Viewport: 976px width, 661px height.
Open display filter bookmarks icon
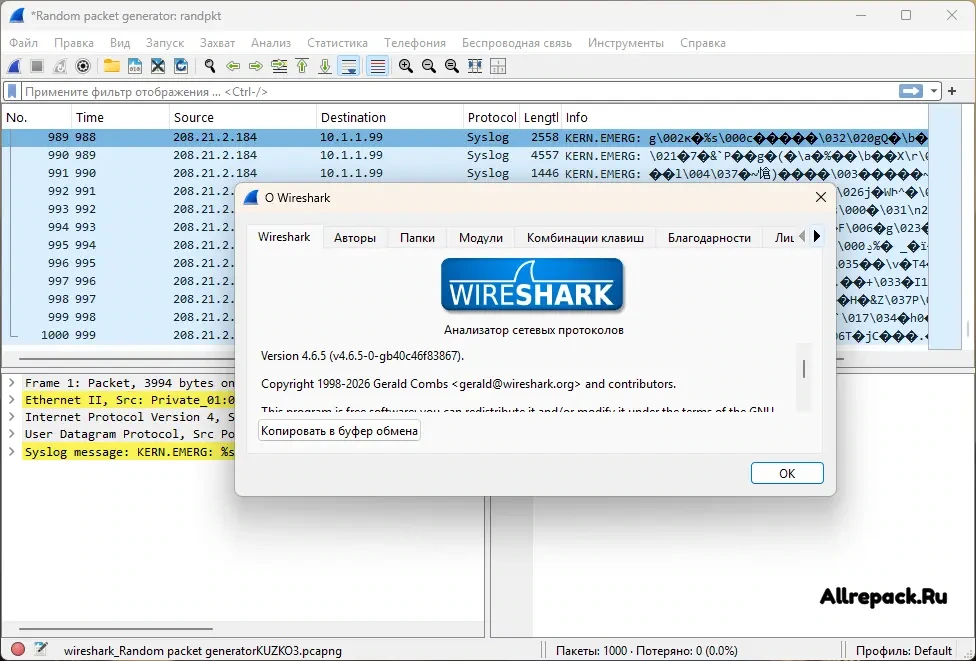click(12, 91)
